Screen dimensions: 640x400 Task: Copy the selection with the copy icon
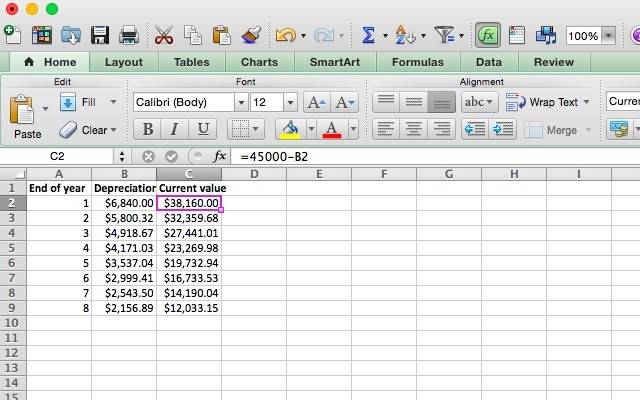click(193, 35)
